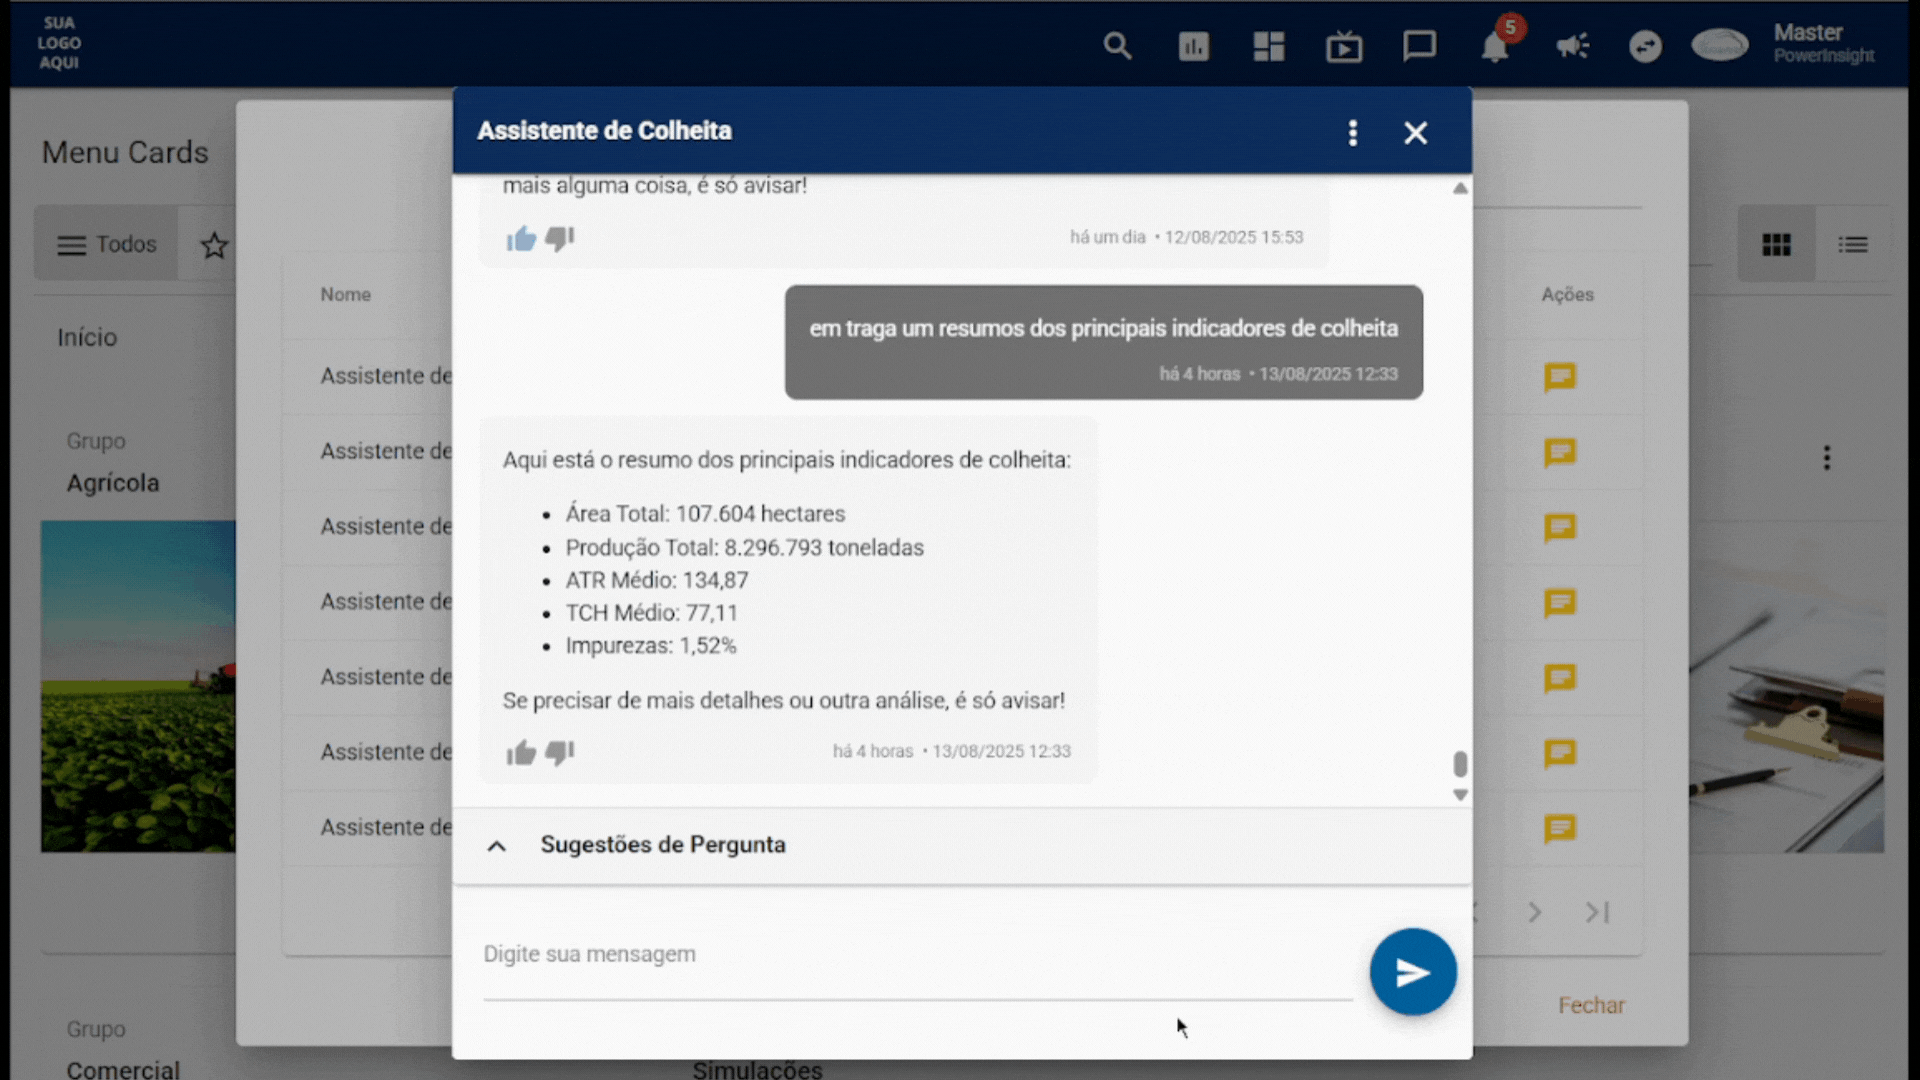This screenshot has width=1920, height=1080.
Task: Thumbs down the harvest indicators summary reply
Action: pos(560,752)
